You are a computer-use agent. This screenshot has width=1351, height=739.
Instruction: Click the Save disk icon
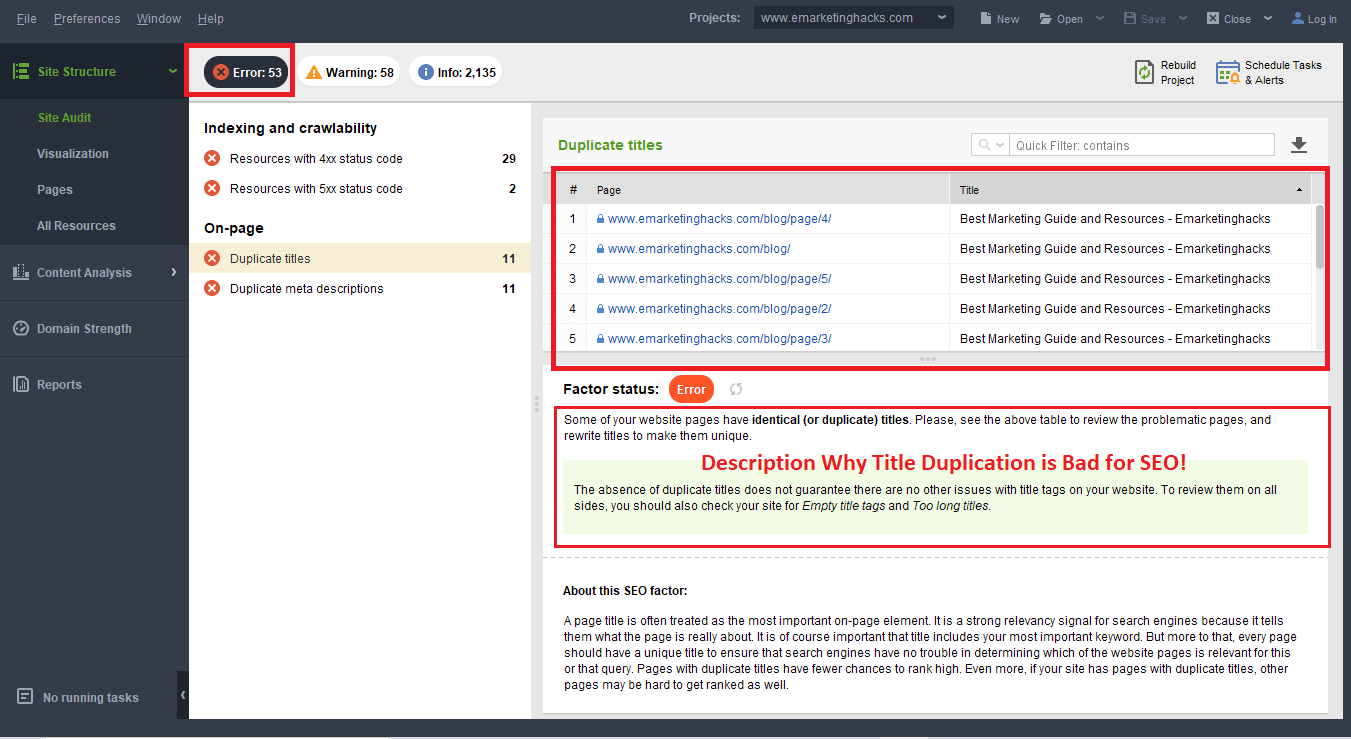tap(1130, 18)
